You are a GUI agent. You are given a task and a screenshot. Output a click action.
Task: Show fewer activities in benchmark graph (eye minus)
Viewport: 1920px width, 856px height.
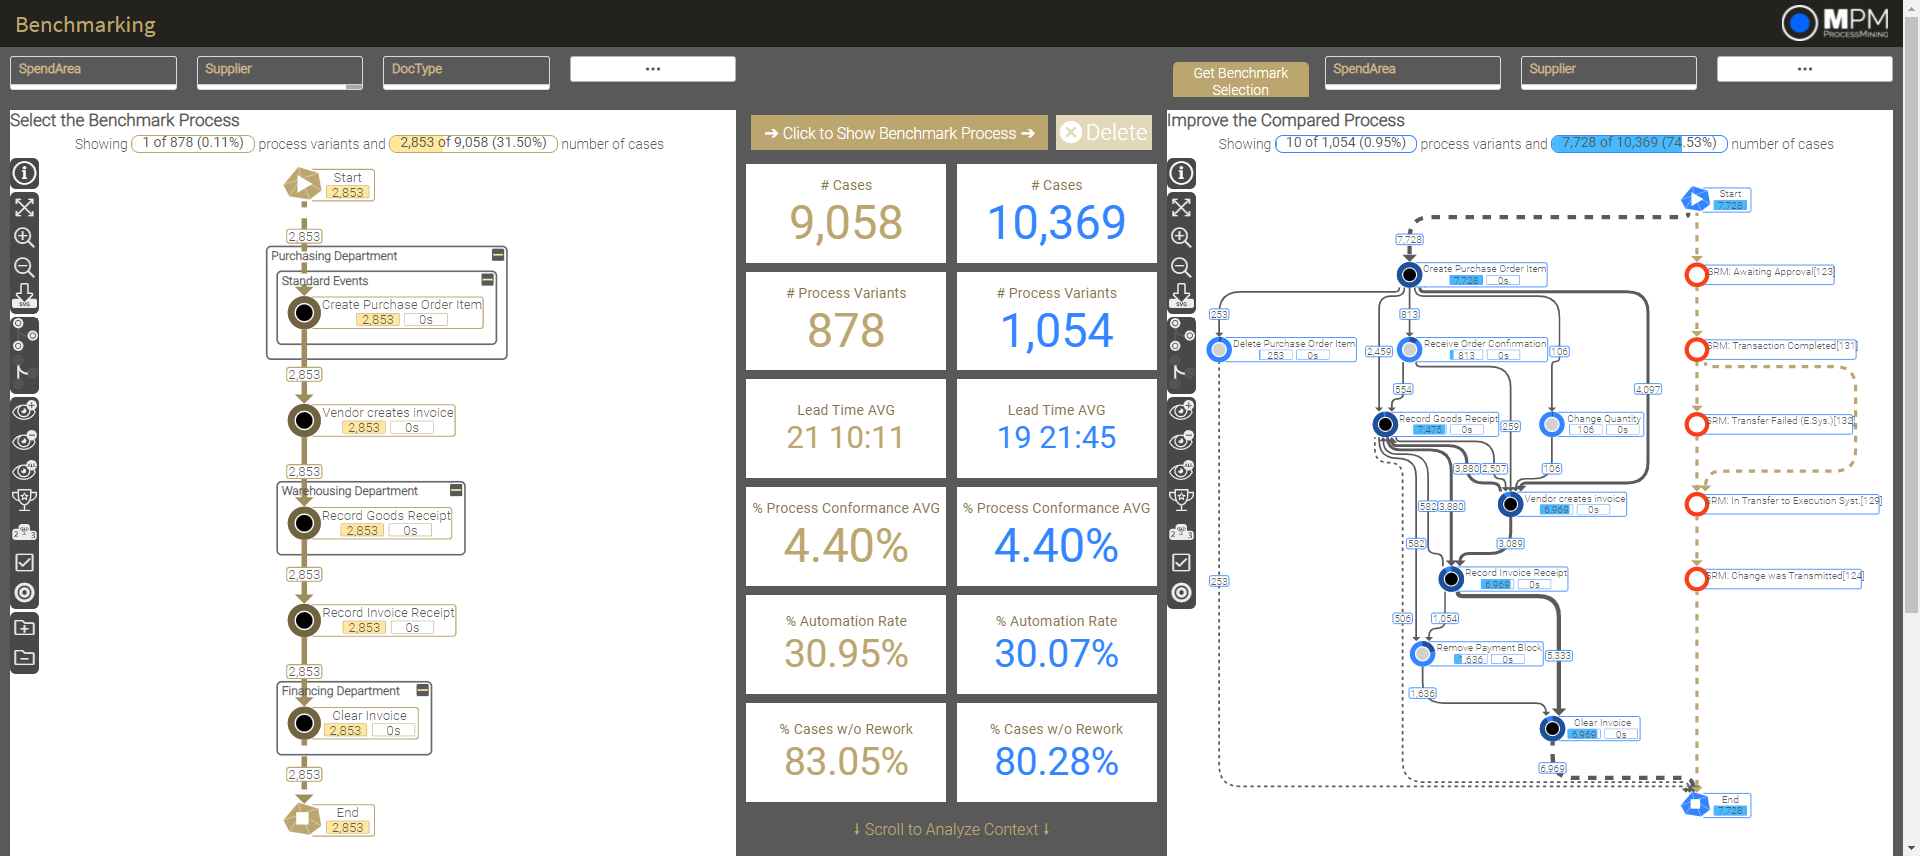[24, 440]
